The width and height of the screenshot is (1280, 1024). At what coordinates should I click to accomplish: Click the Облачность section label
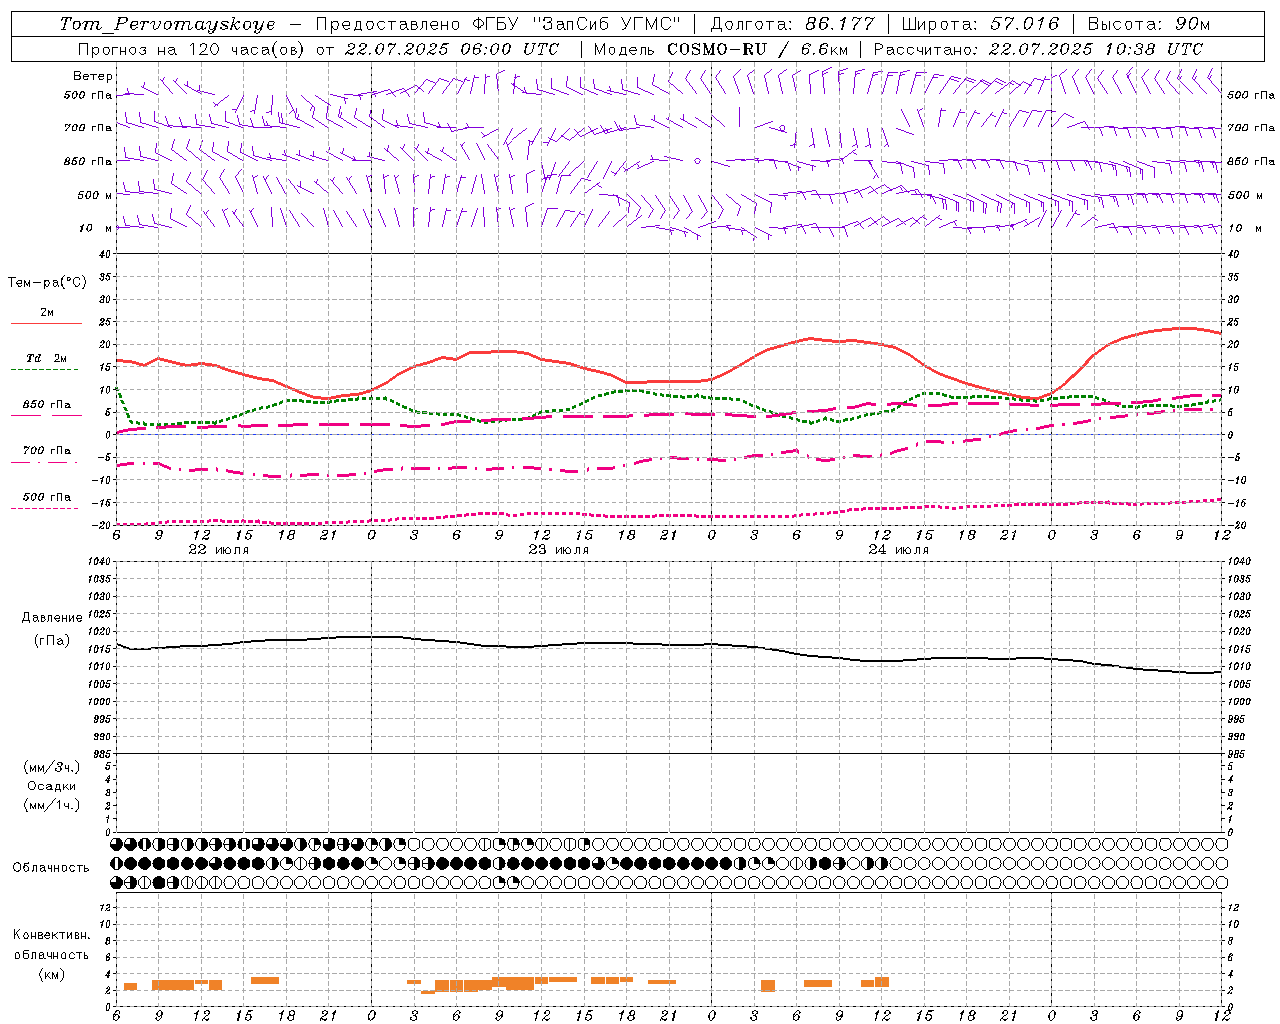(x=51, y=868)
